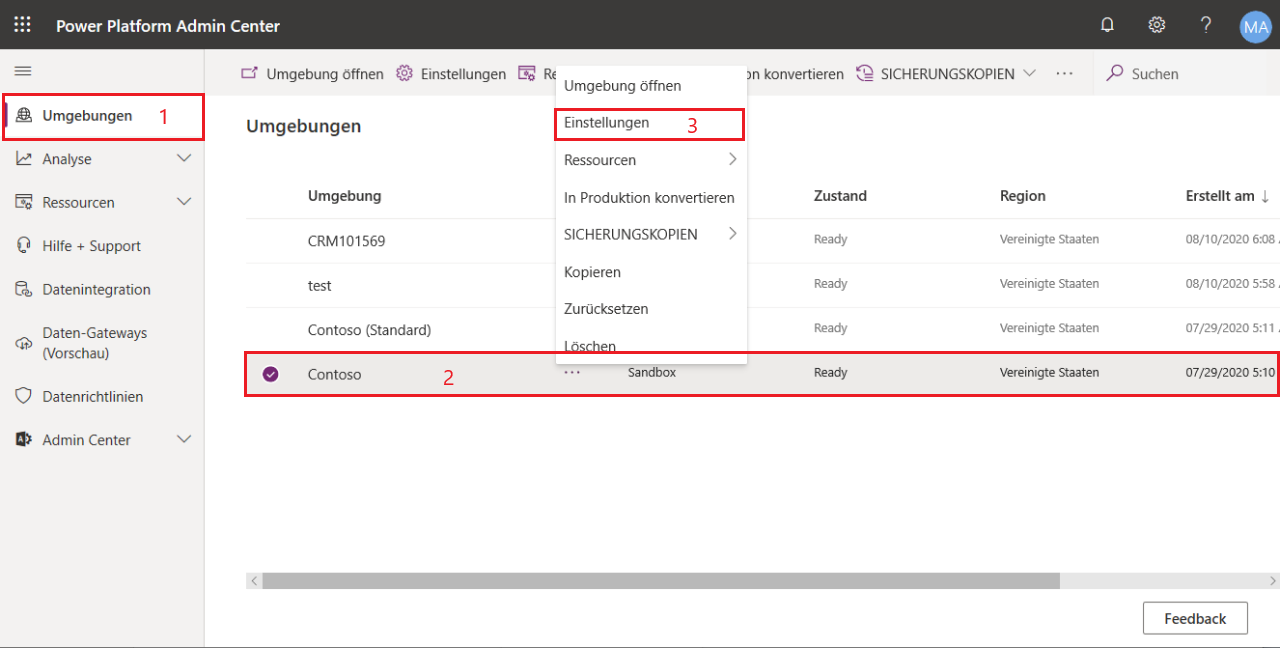Click the scrollbar left arrow
Image resolution: width=1280 pixels, height=648 pixels.
click(x=254, y=581)
